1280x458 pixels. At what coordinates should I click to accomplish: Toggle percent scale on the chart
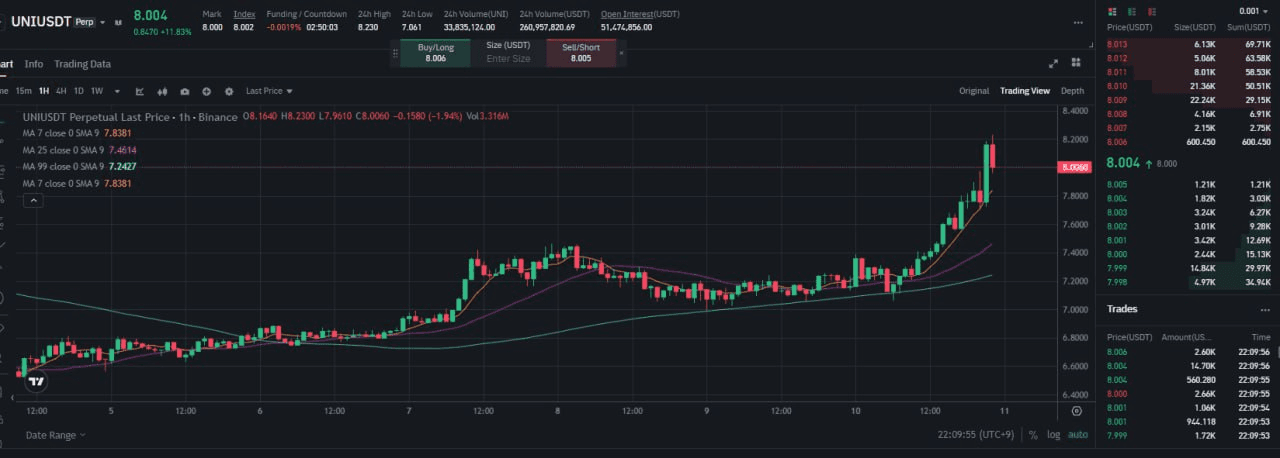1033,435
